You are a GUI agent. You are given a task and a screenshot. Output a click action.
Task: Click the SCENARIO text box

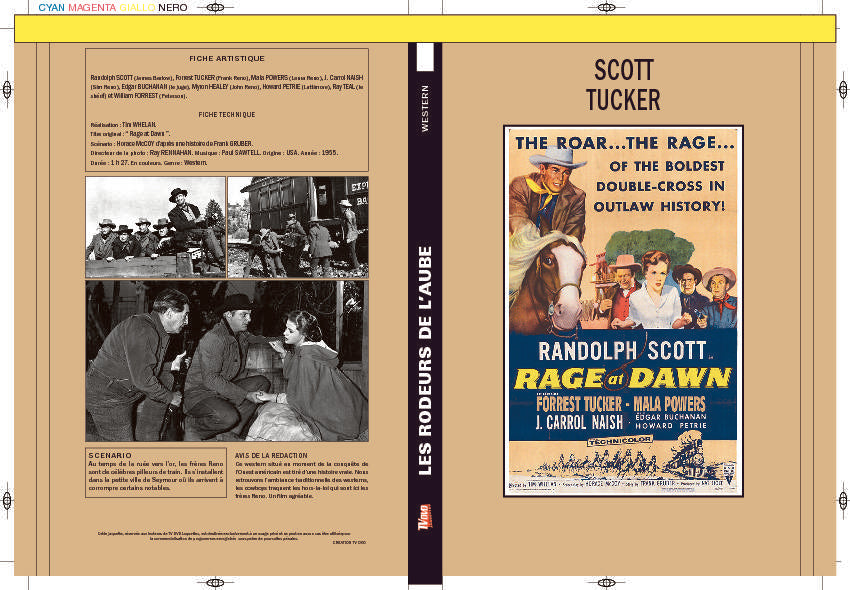click(x=156, y=472)
